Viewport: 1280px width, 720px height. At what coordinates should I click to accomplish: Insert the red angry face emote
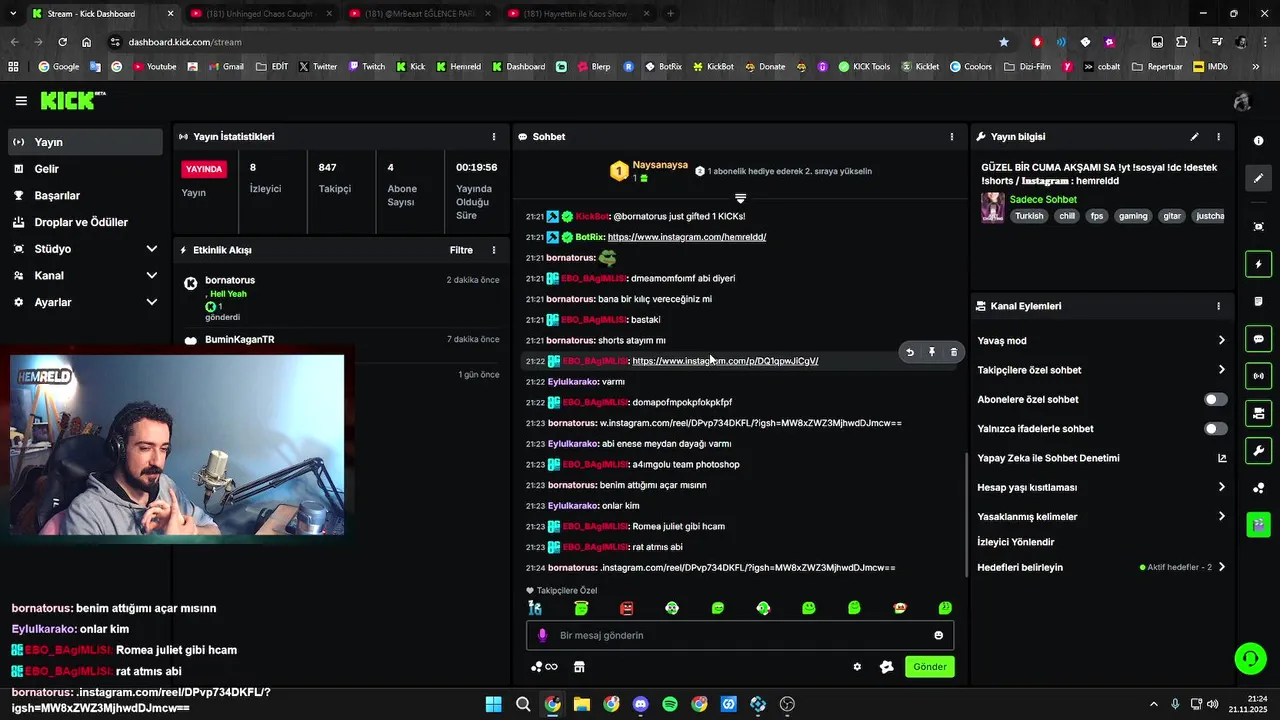[x=627, y=608]
